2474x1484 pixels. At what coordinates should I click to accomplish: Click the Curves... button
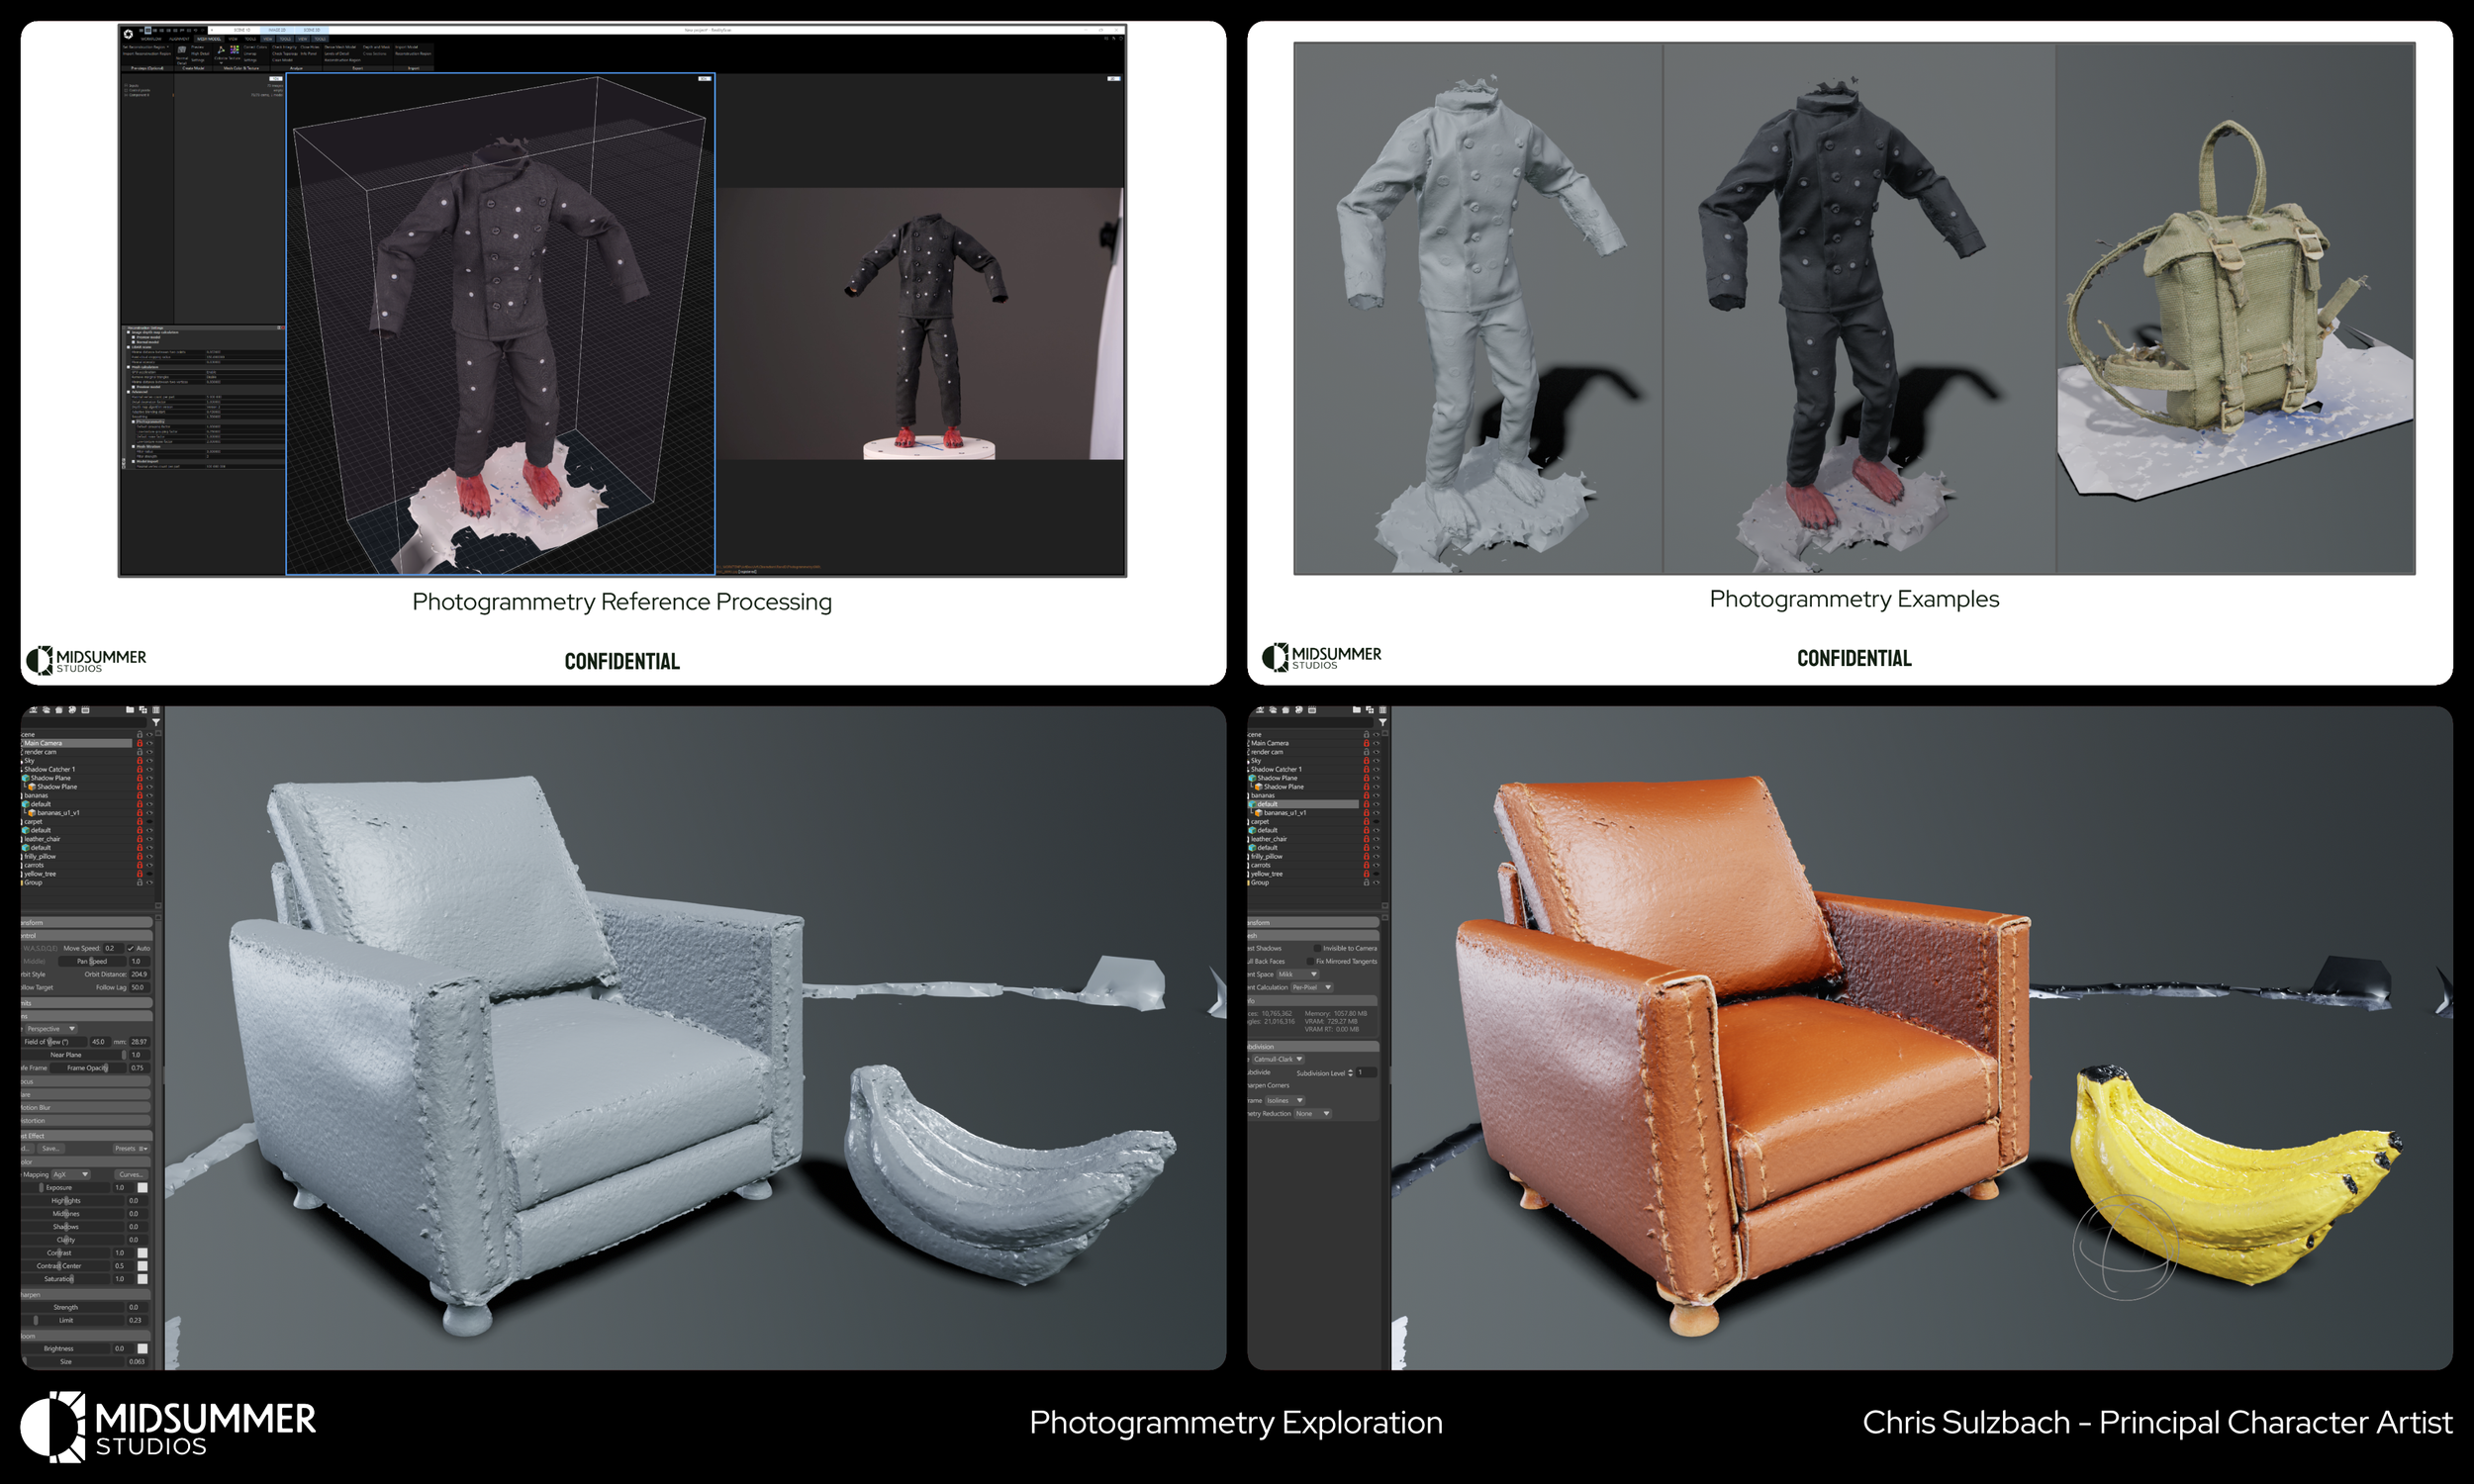[x=130, y=1175]
